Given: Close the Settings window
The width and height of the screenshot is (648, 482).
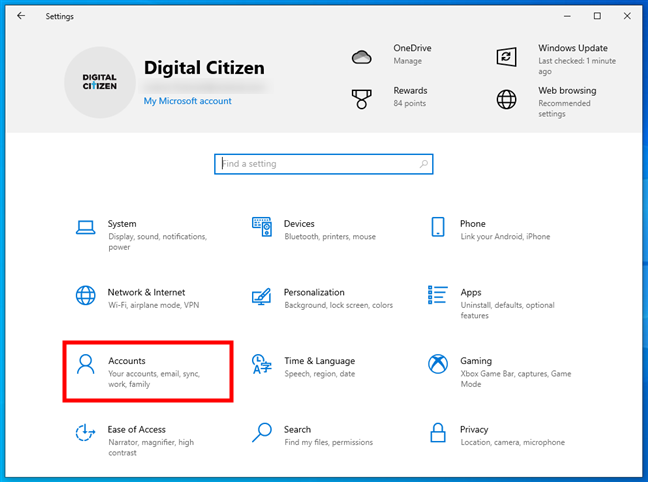Looking at the screenshot, I should (627, 16).
